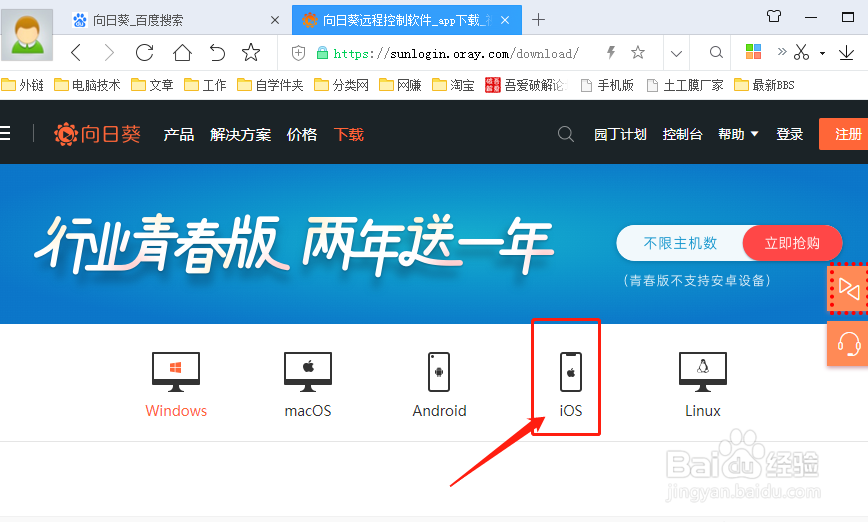Open a new tab with plus
This screenshot has width=868, height=522.
pos(538,20)
